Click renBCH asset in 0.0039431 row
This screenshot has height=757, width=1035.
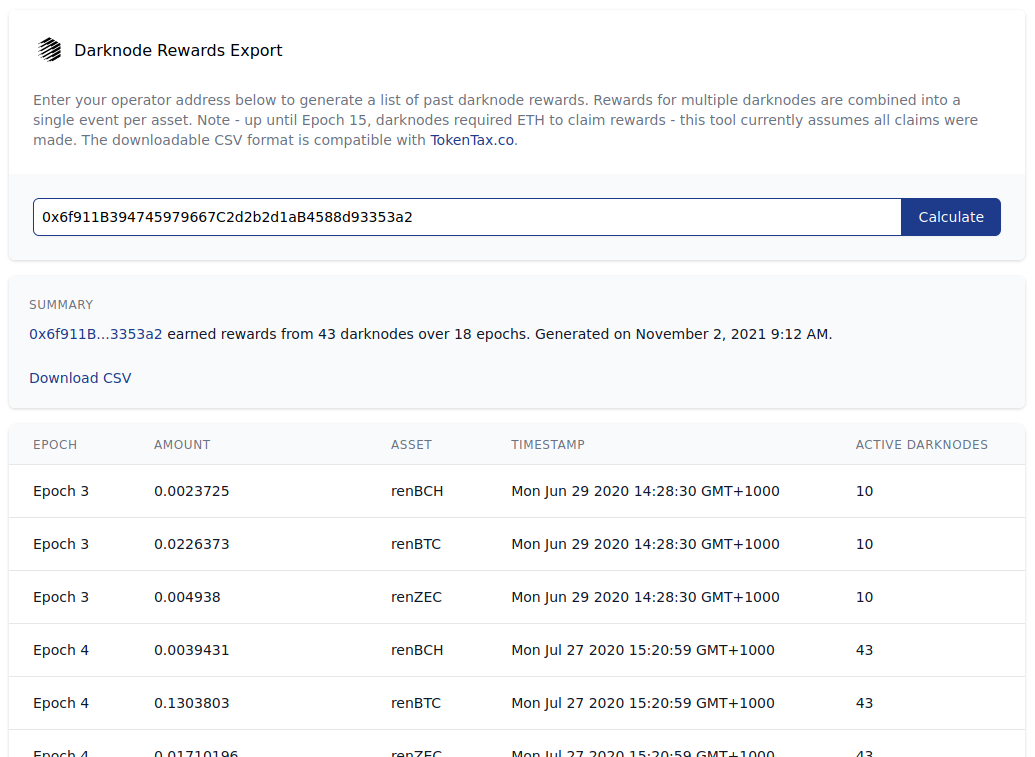(x=417, y=650)
